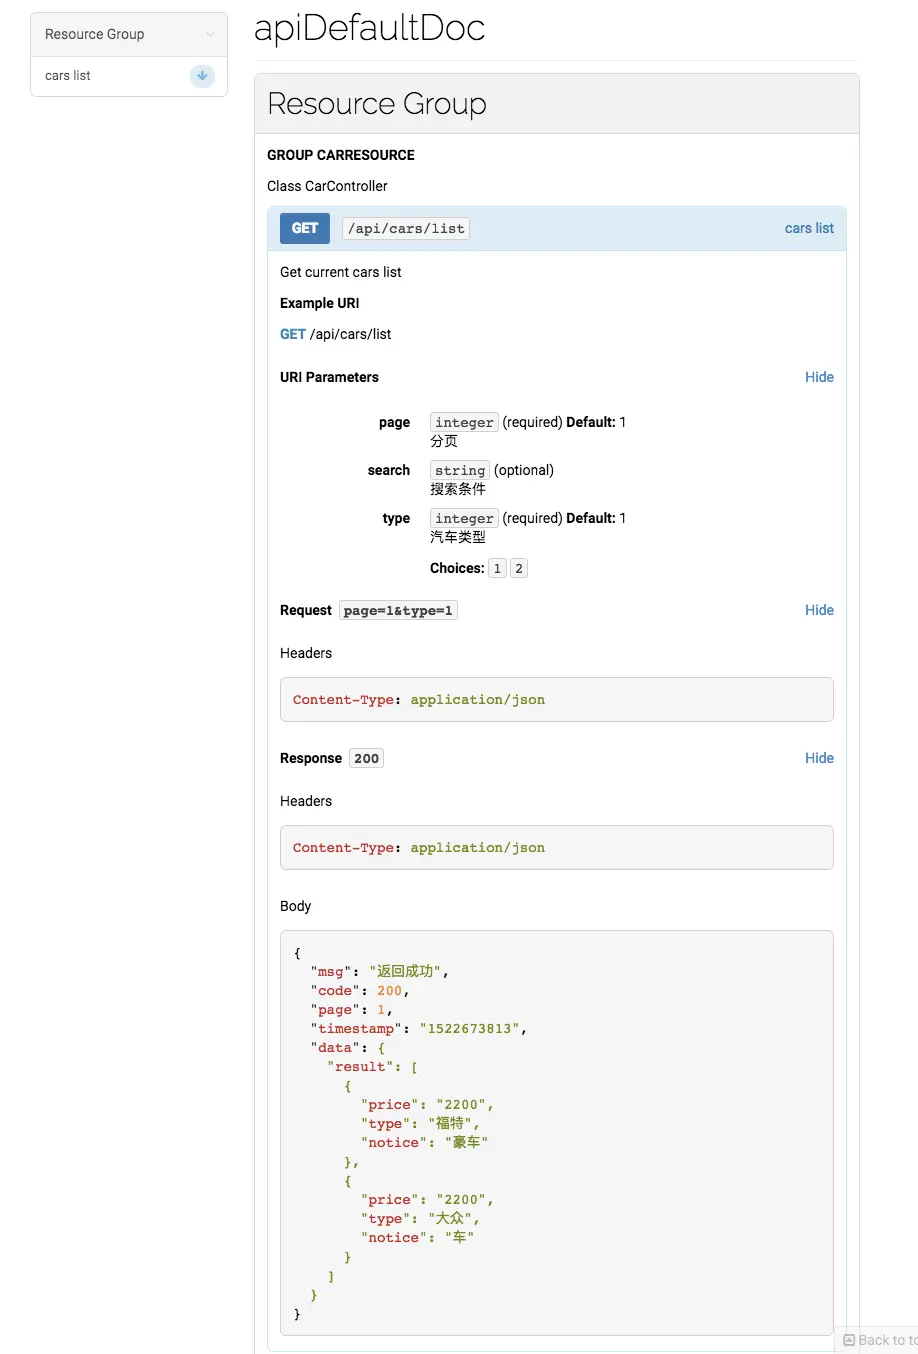
Task: Expand the cars list sidebar entry
Action: pos(67,76)
